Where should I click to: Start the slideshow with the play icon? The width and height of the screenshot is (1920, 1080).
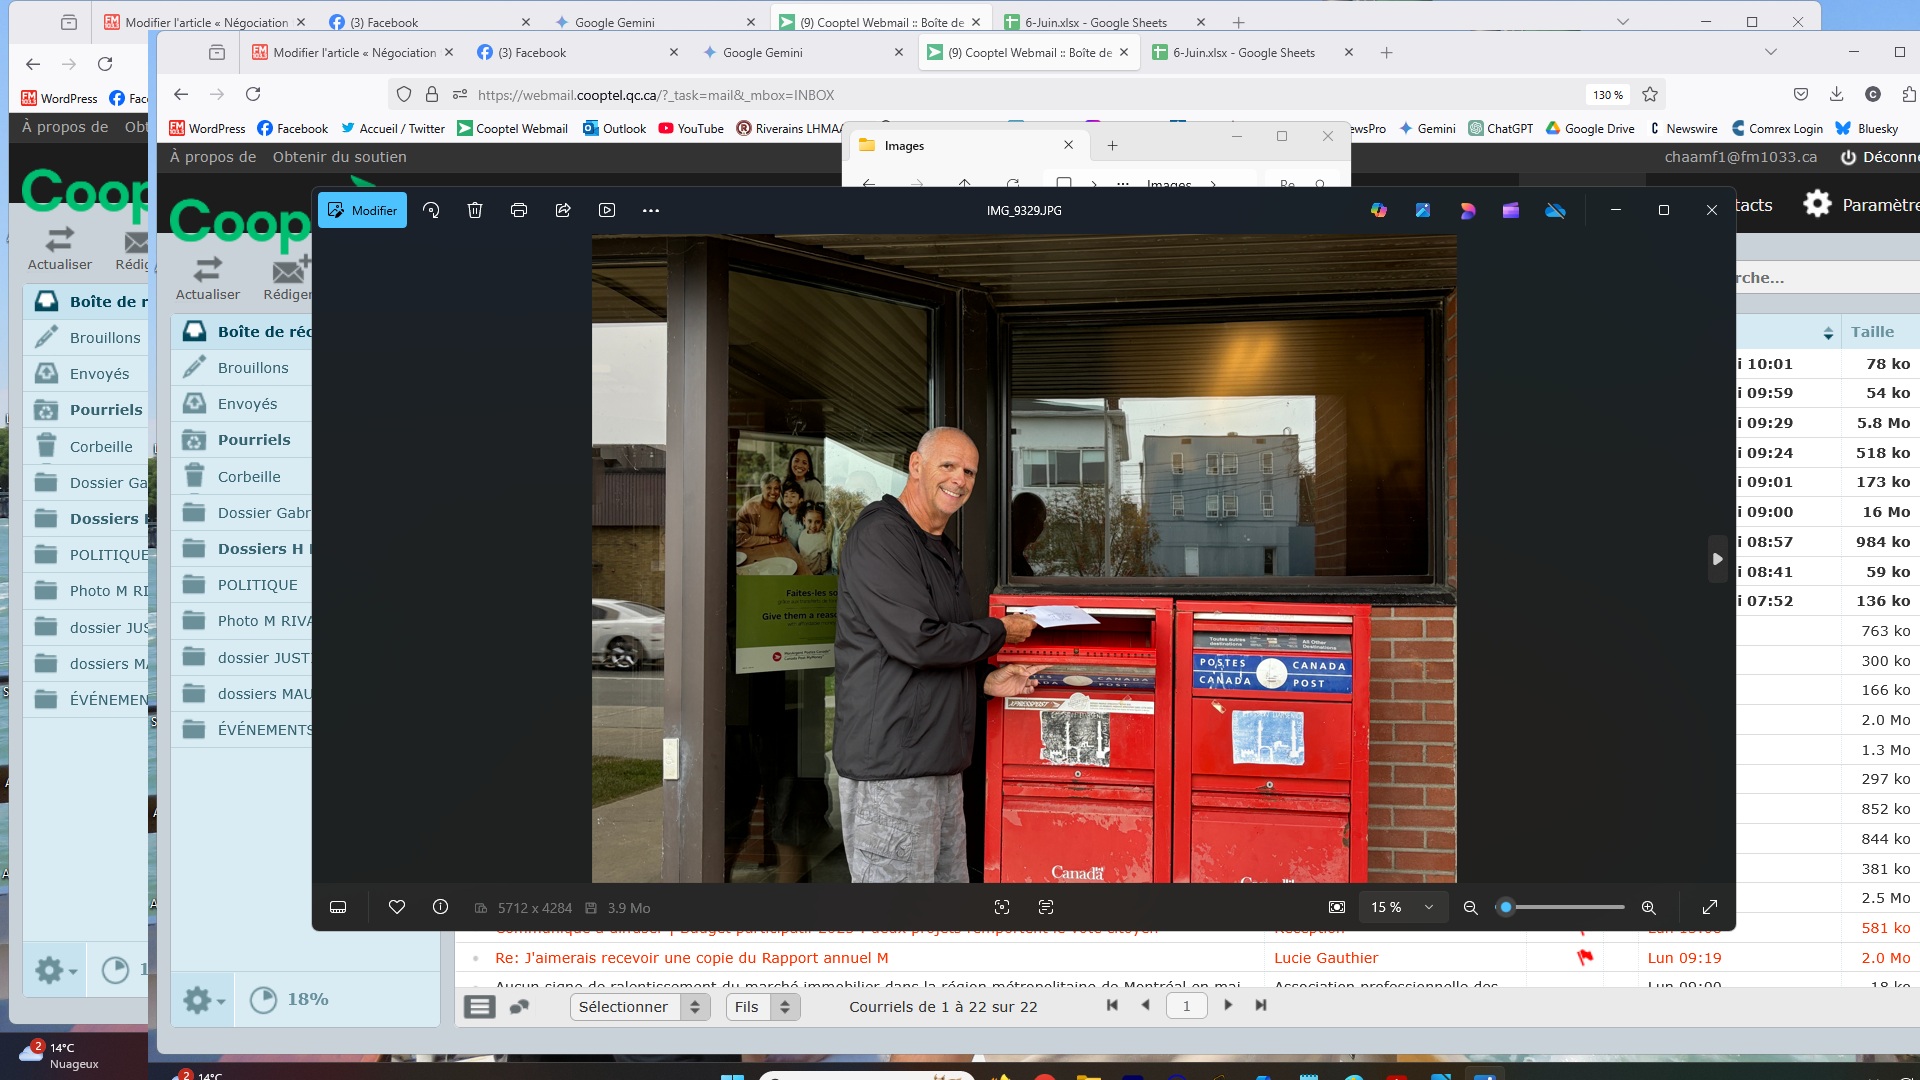click(x=607, y=210)
